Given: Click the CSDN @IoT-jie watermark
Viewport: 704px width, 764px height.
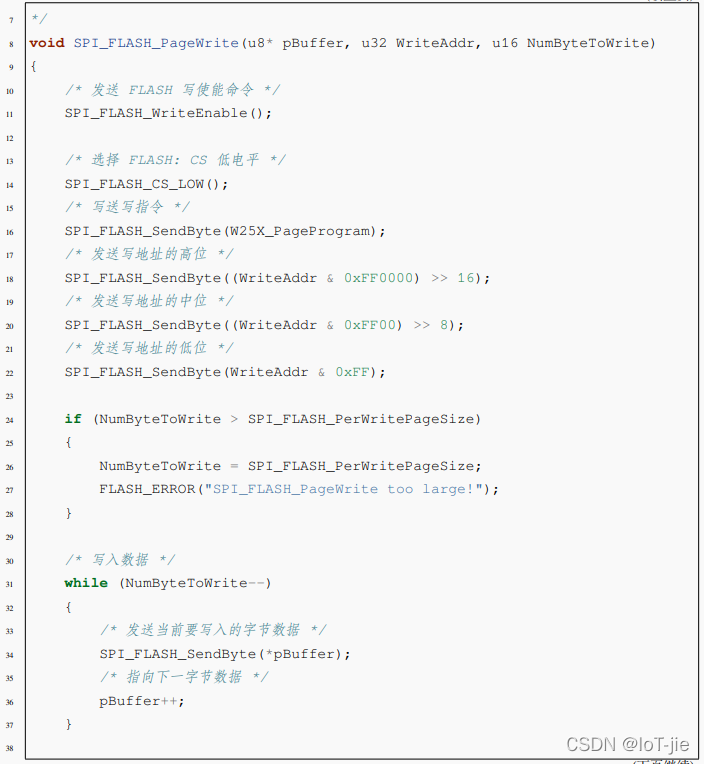Looking at the screenshot, I should click(x=627, y=744).
